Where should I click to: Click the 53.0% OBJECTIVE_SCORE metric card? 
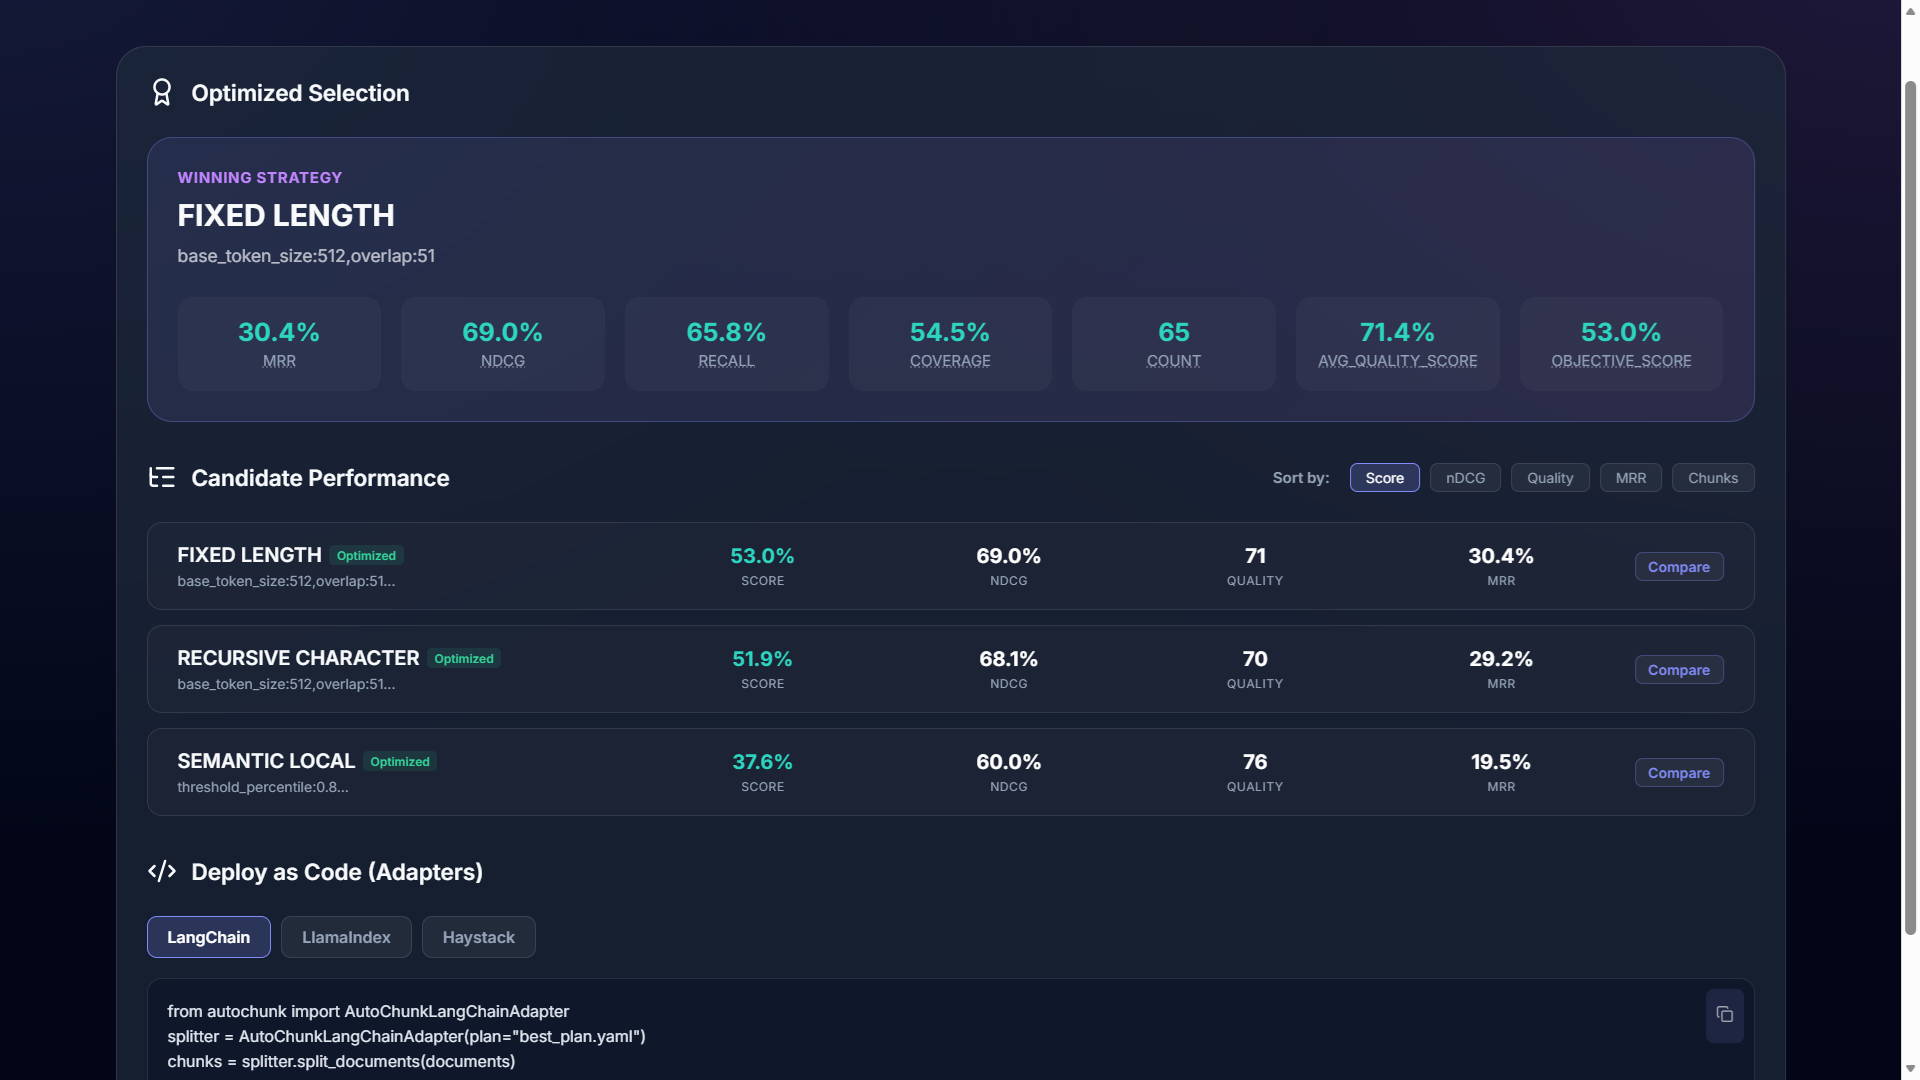[x=1621, y=344]
